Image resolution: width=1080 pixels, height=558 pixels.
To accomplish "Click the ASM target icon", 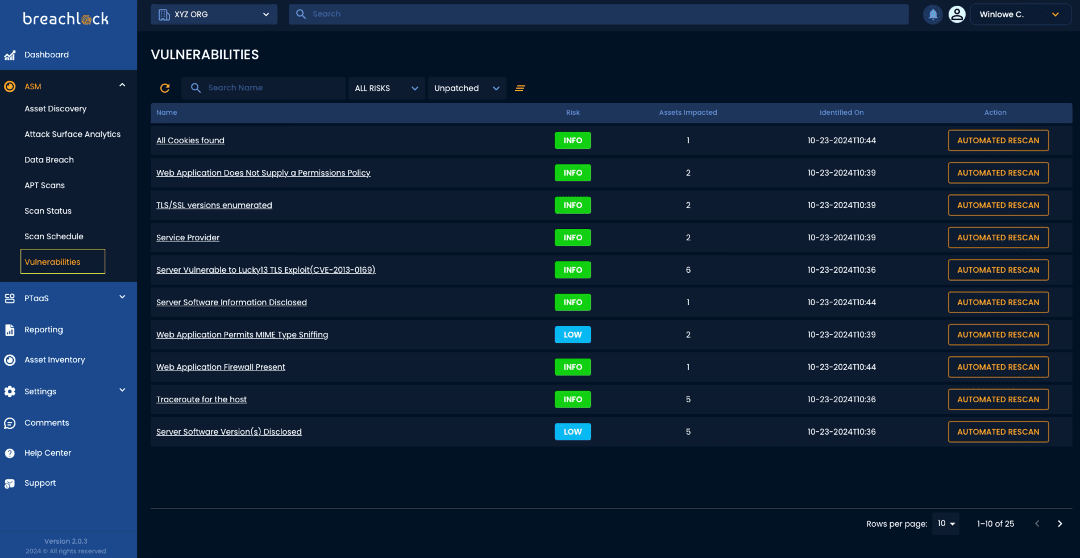I will (x=10, y=87).
